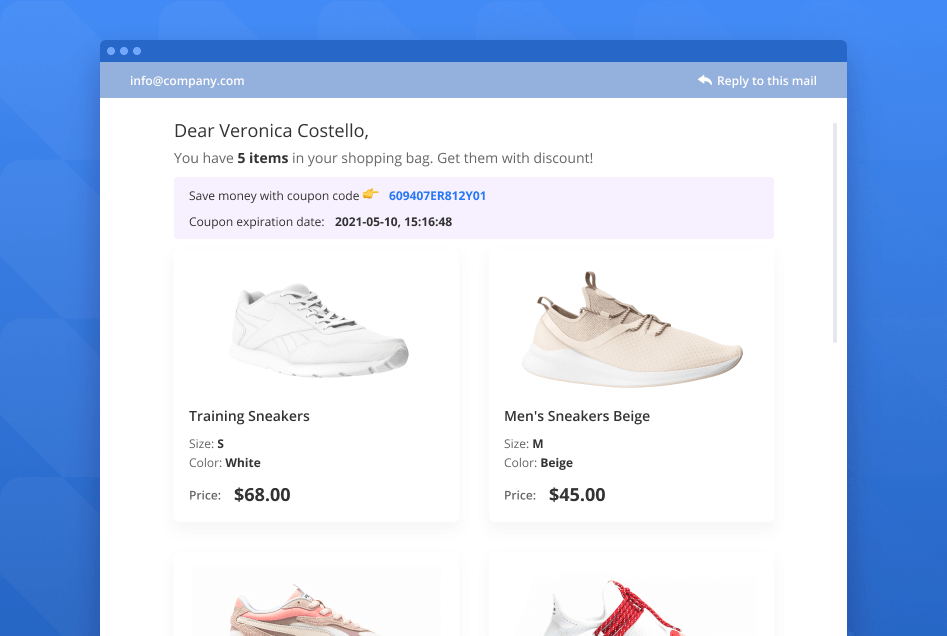This screenshot has width=947, height=636.
Task: Click the "Training Sneakers" product title
Action: [249, 416]
